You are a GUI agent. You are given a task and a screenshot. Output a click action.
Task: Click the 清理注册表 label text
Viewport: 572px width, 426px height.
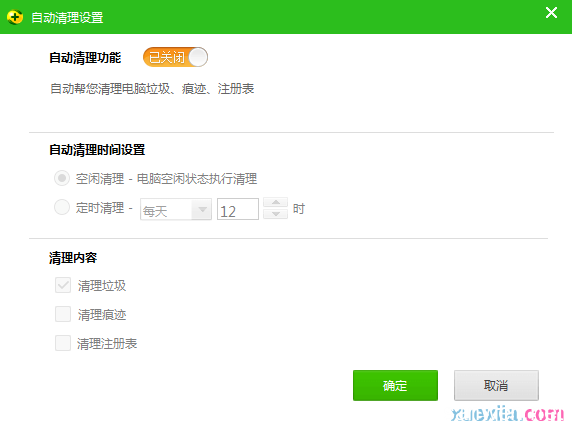click(107, 344)
